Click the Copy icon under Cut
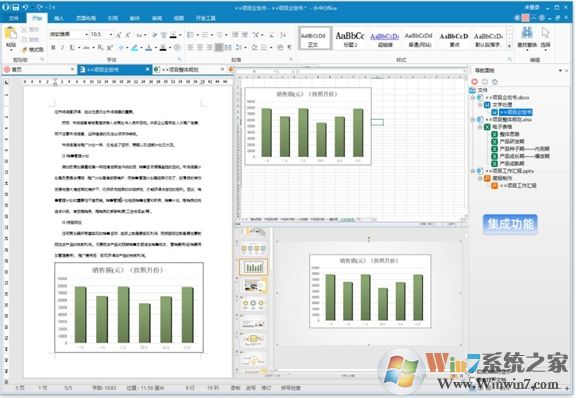The image size is (575, 398). [x=25, y=39]
